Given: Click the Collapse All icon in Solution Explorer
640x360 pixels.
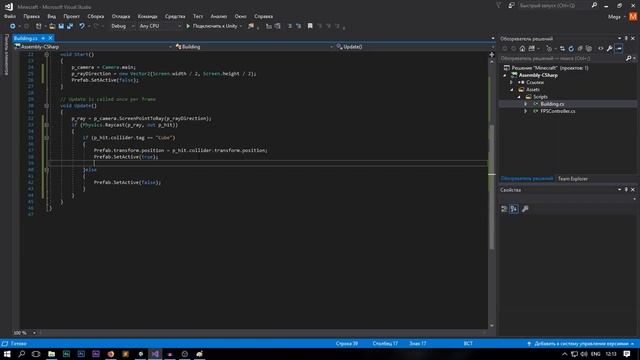Looking at the screenshot, I should pos(580,49).
